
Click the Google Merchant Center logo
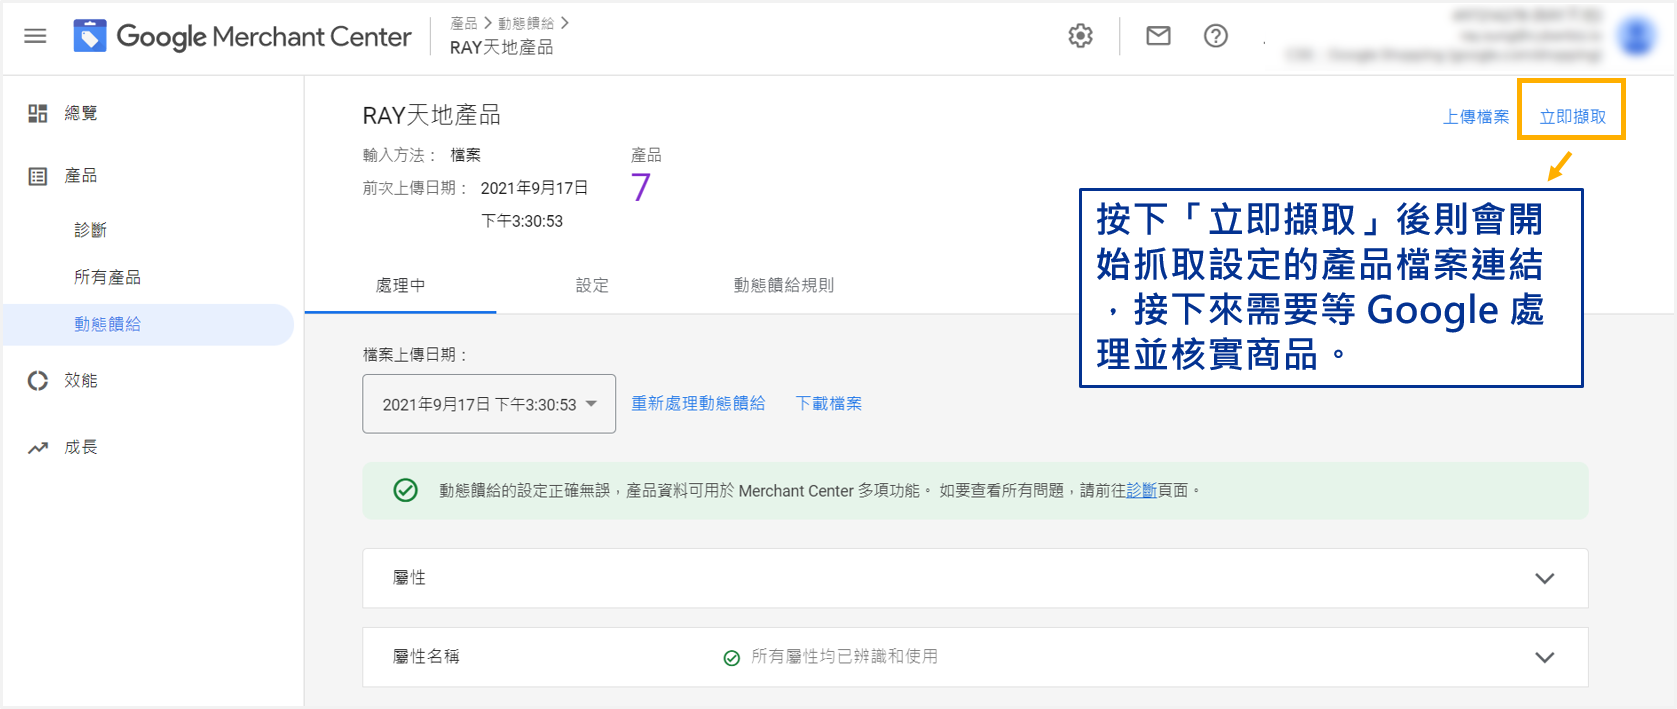coord(242,37)
